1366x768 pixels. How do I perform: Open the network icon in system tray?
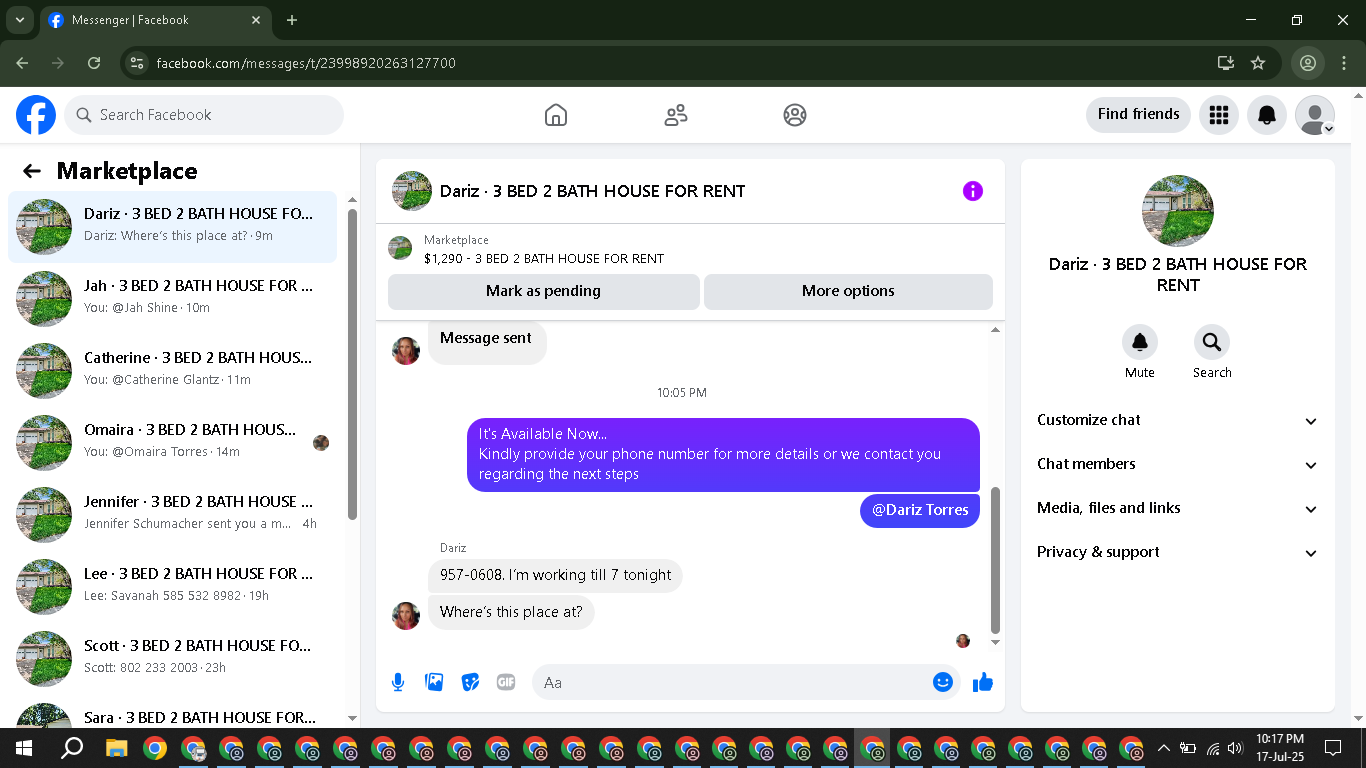tap(1212, 747)
